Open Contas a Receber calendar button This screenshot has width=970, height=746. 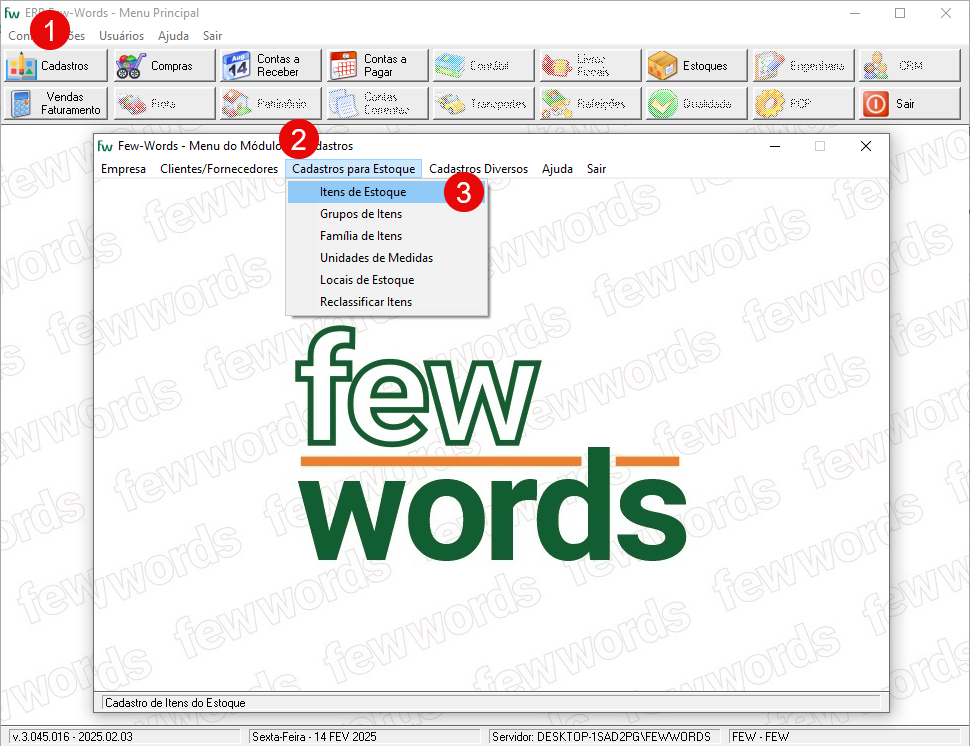(271, 66)
